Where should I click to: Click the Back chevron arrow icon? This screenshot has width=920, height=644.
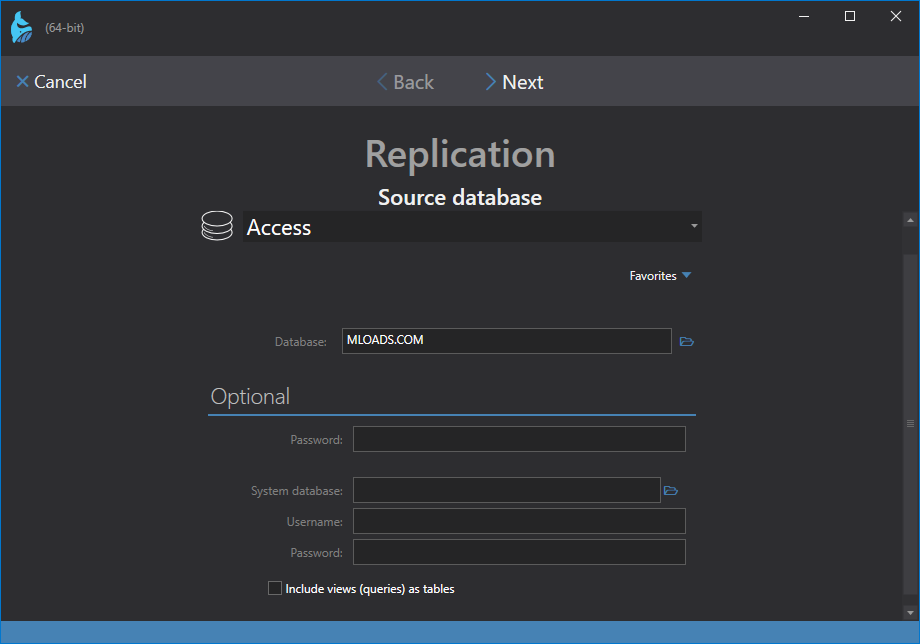[382, 82]
